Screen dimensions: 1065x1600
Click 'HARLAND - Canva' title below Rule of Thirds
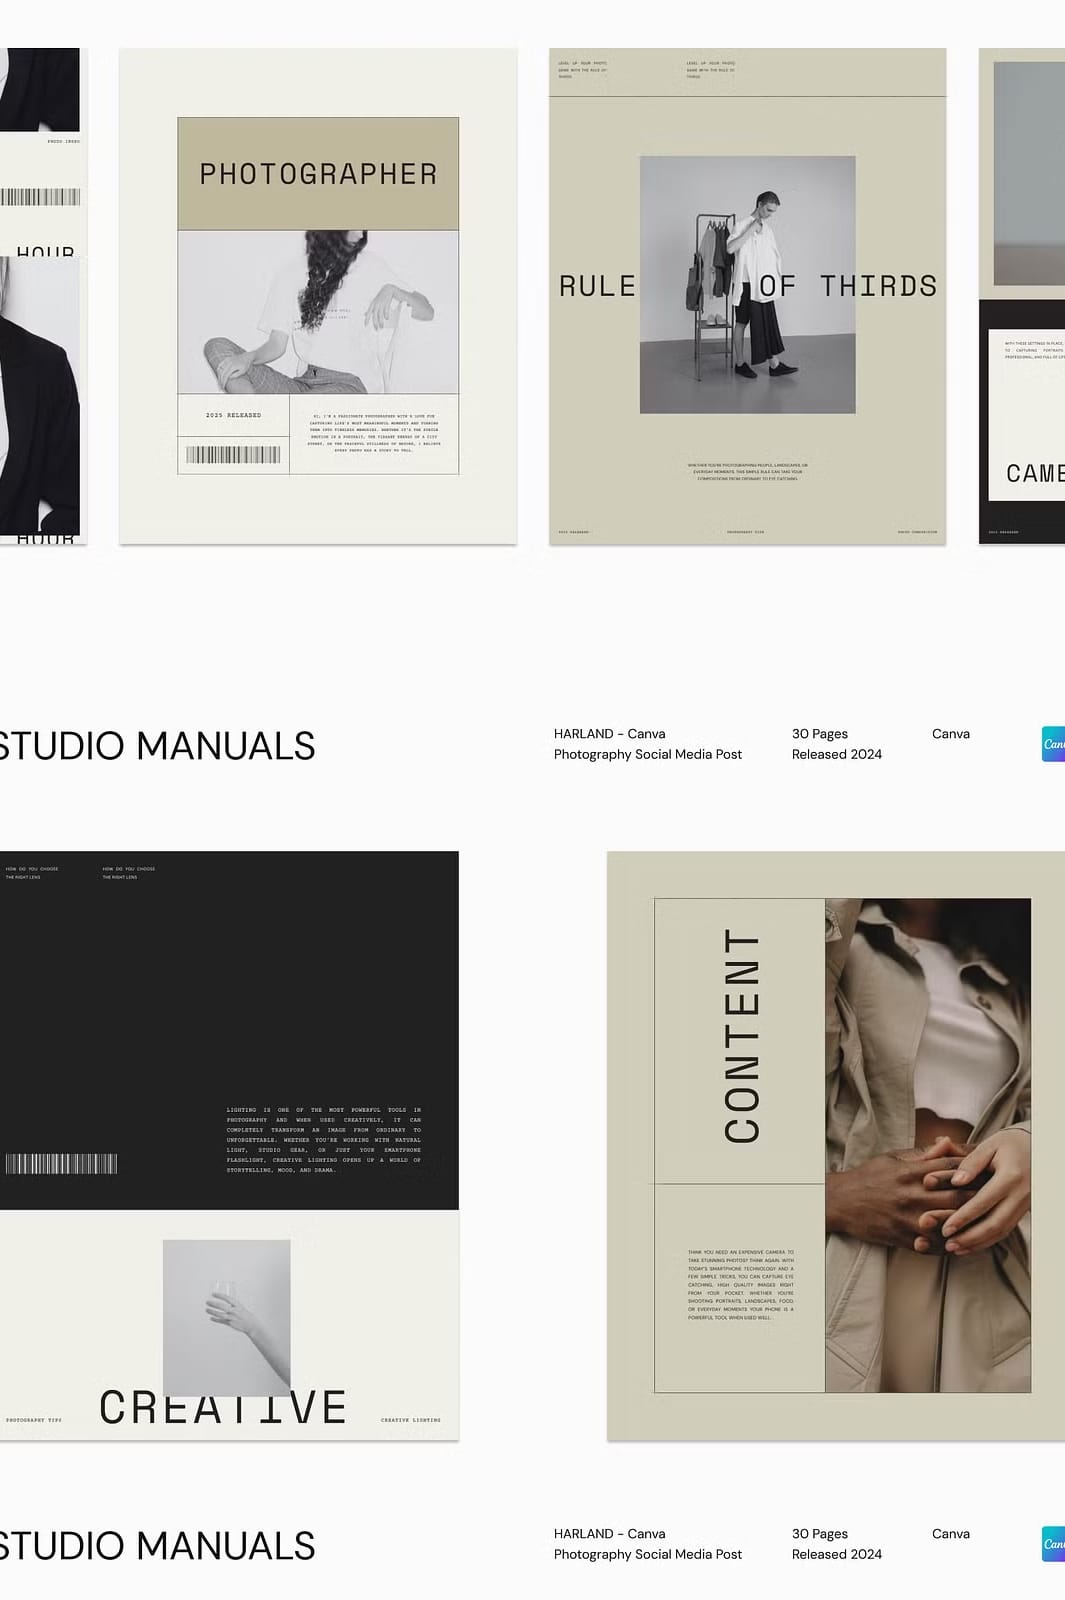pyautogui.click(x=609, y=734)
